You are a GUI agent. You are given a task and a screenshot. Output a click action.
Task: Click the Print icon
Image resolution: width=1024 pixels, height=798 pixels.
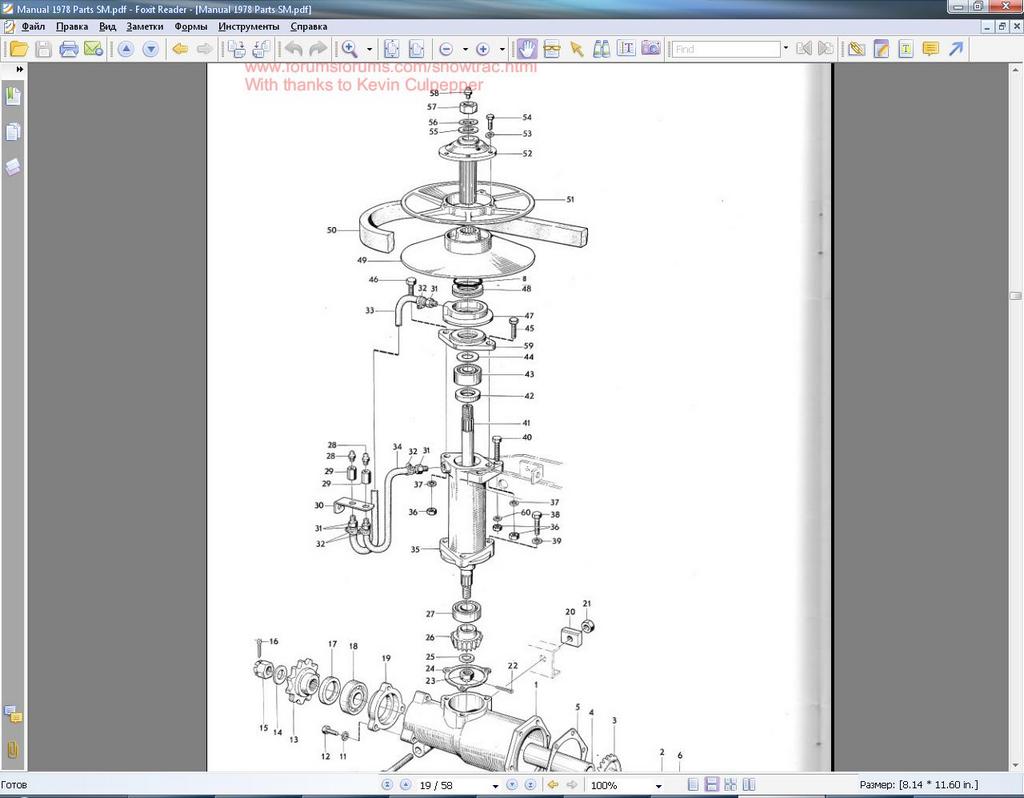pyautogui.click(x=69, y=48)
